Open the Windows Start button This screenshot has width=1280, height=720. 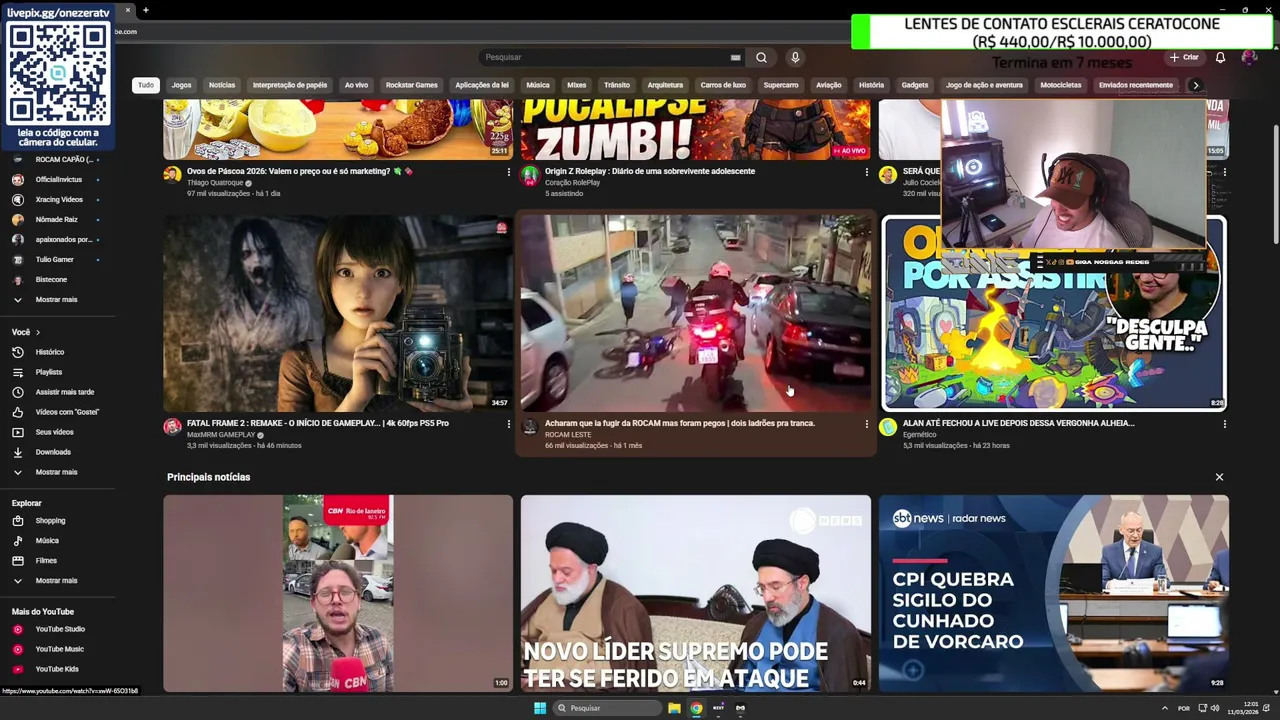(540, 708)
